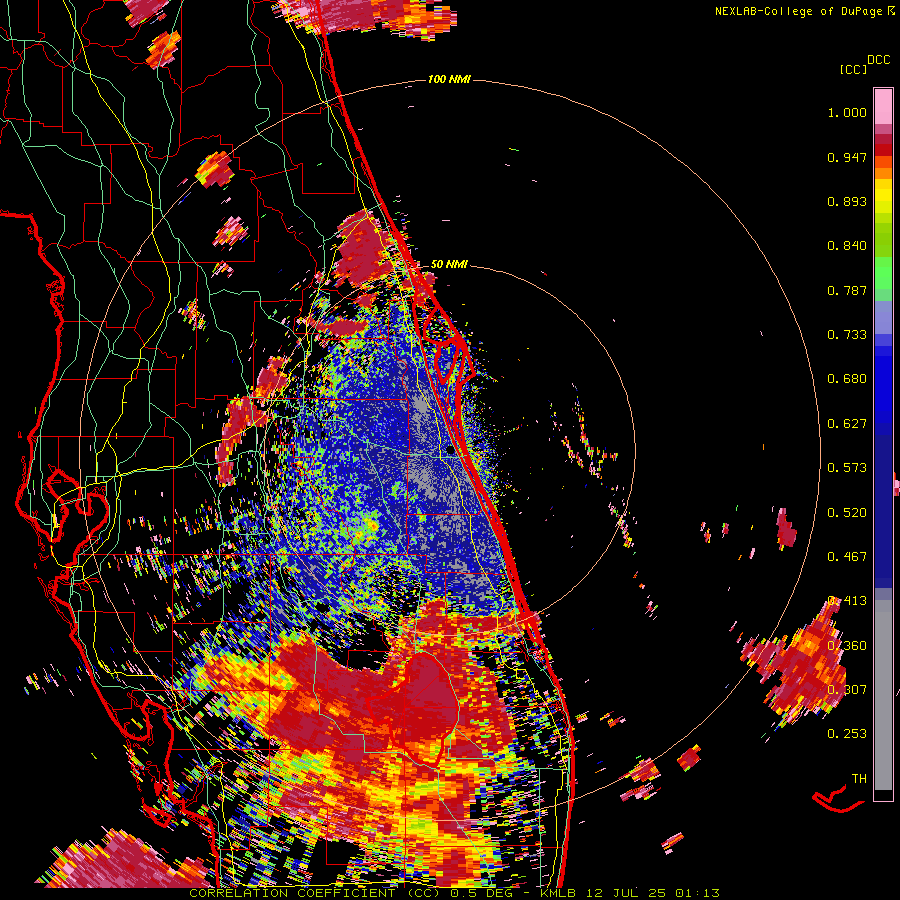
Task: Click the 0.733 legend value
Action: tap(847, 335)
